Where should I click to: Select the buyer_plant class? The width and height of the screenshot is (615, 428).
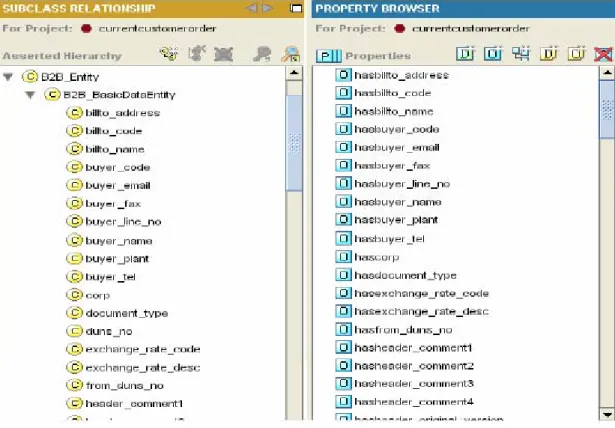click(117, 259)
